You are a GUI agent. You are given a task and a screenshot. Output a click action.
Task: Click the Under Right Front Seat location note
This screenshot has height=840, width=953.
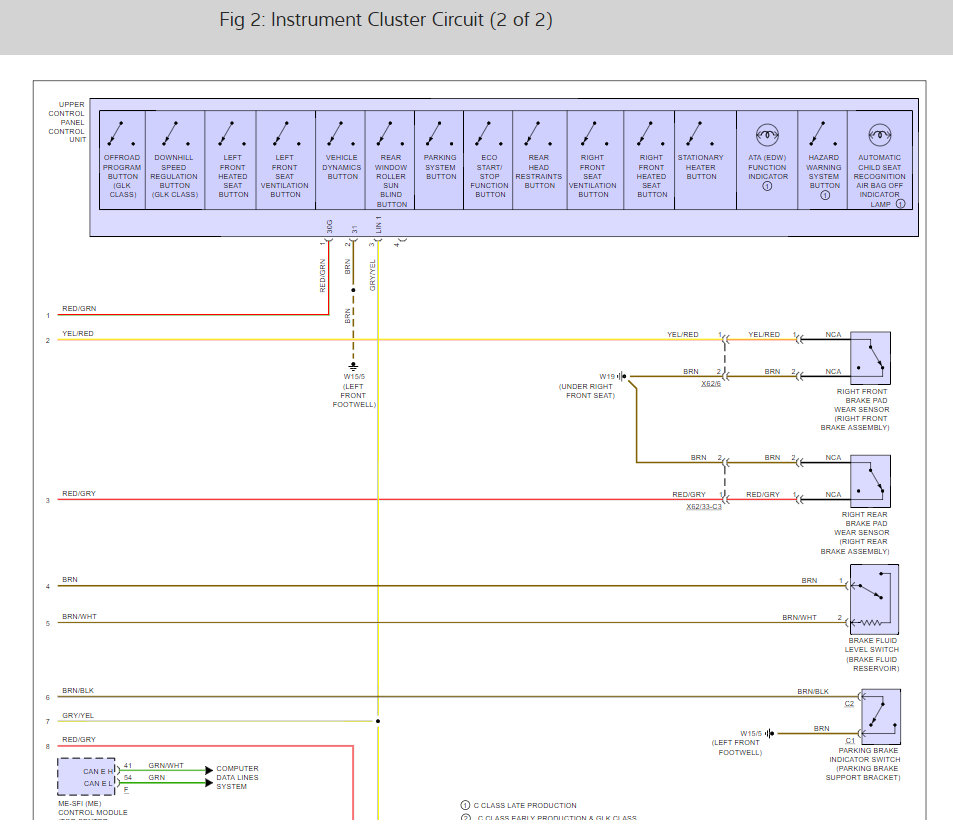pos(587,391)
